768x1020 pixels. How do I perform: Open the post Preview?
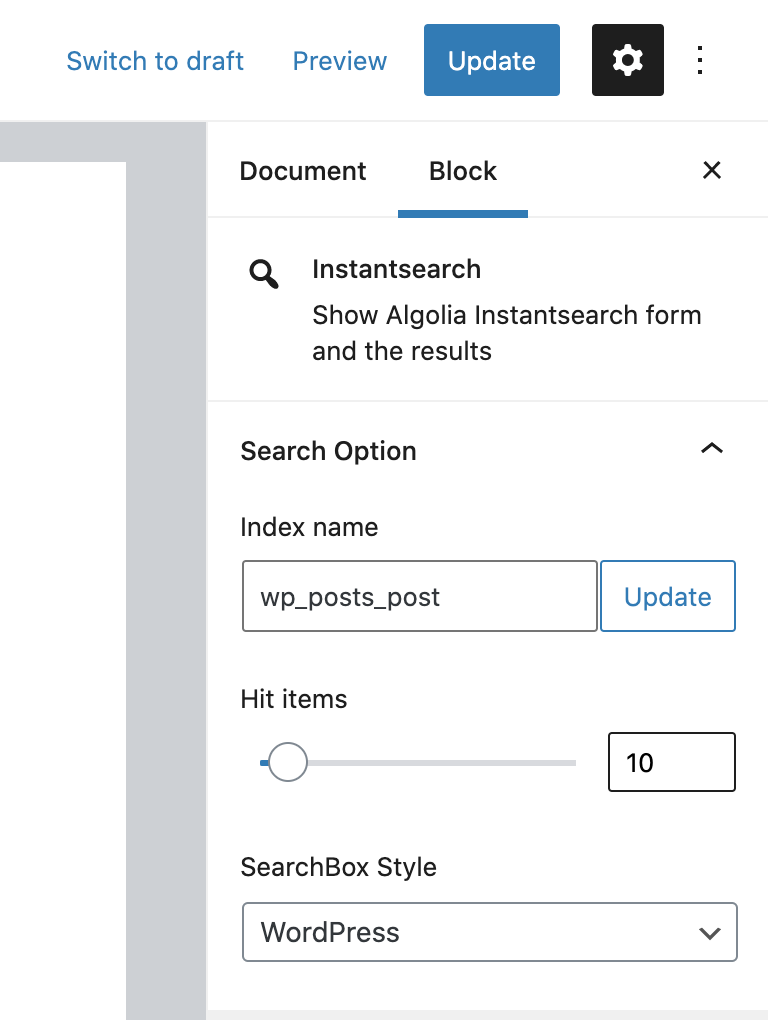point(339,61)
